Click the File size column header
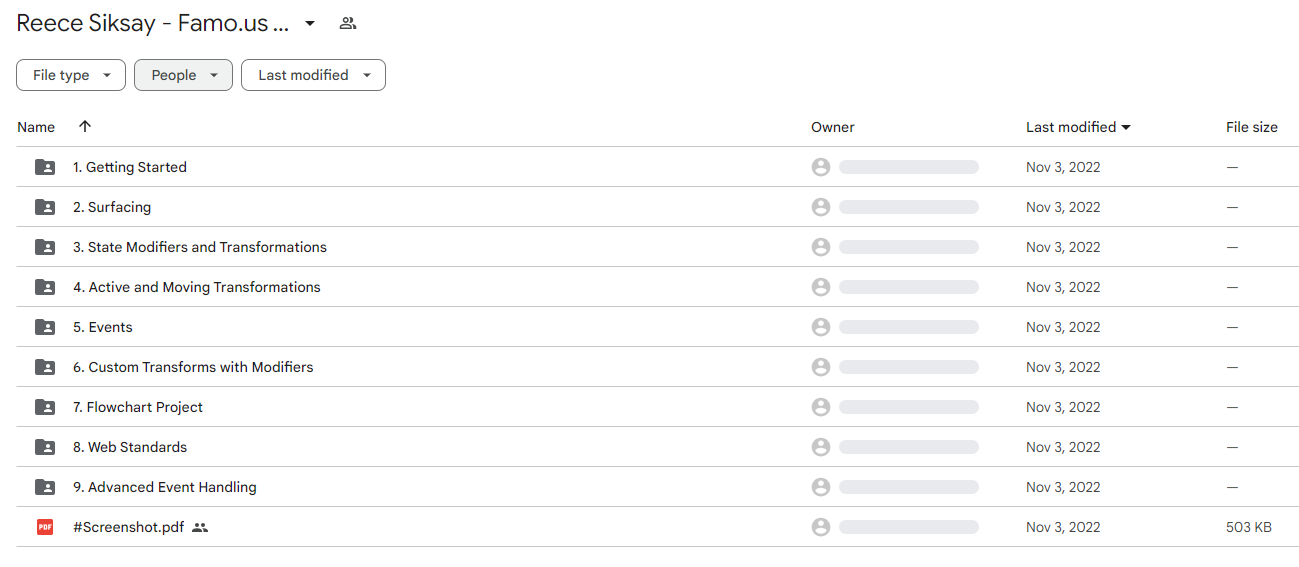Screen dimensions: 1299x567 click(x=1252, y=127)
